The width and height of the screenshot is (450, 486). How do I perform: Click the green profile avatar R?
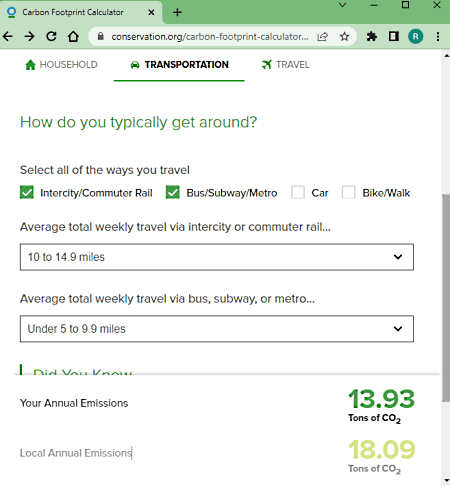(416, 36)
